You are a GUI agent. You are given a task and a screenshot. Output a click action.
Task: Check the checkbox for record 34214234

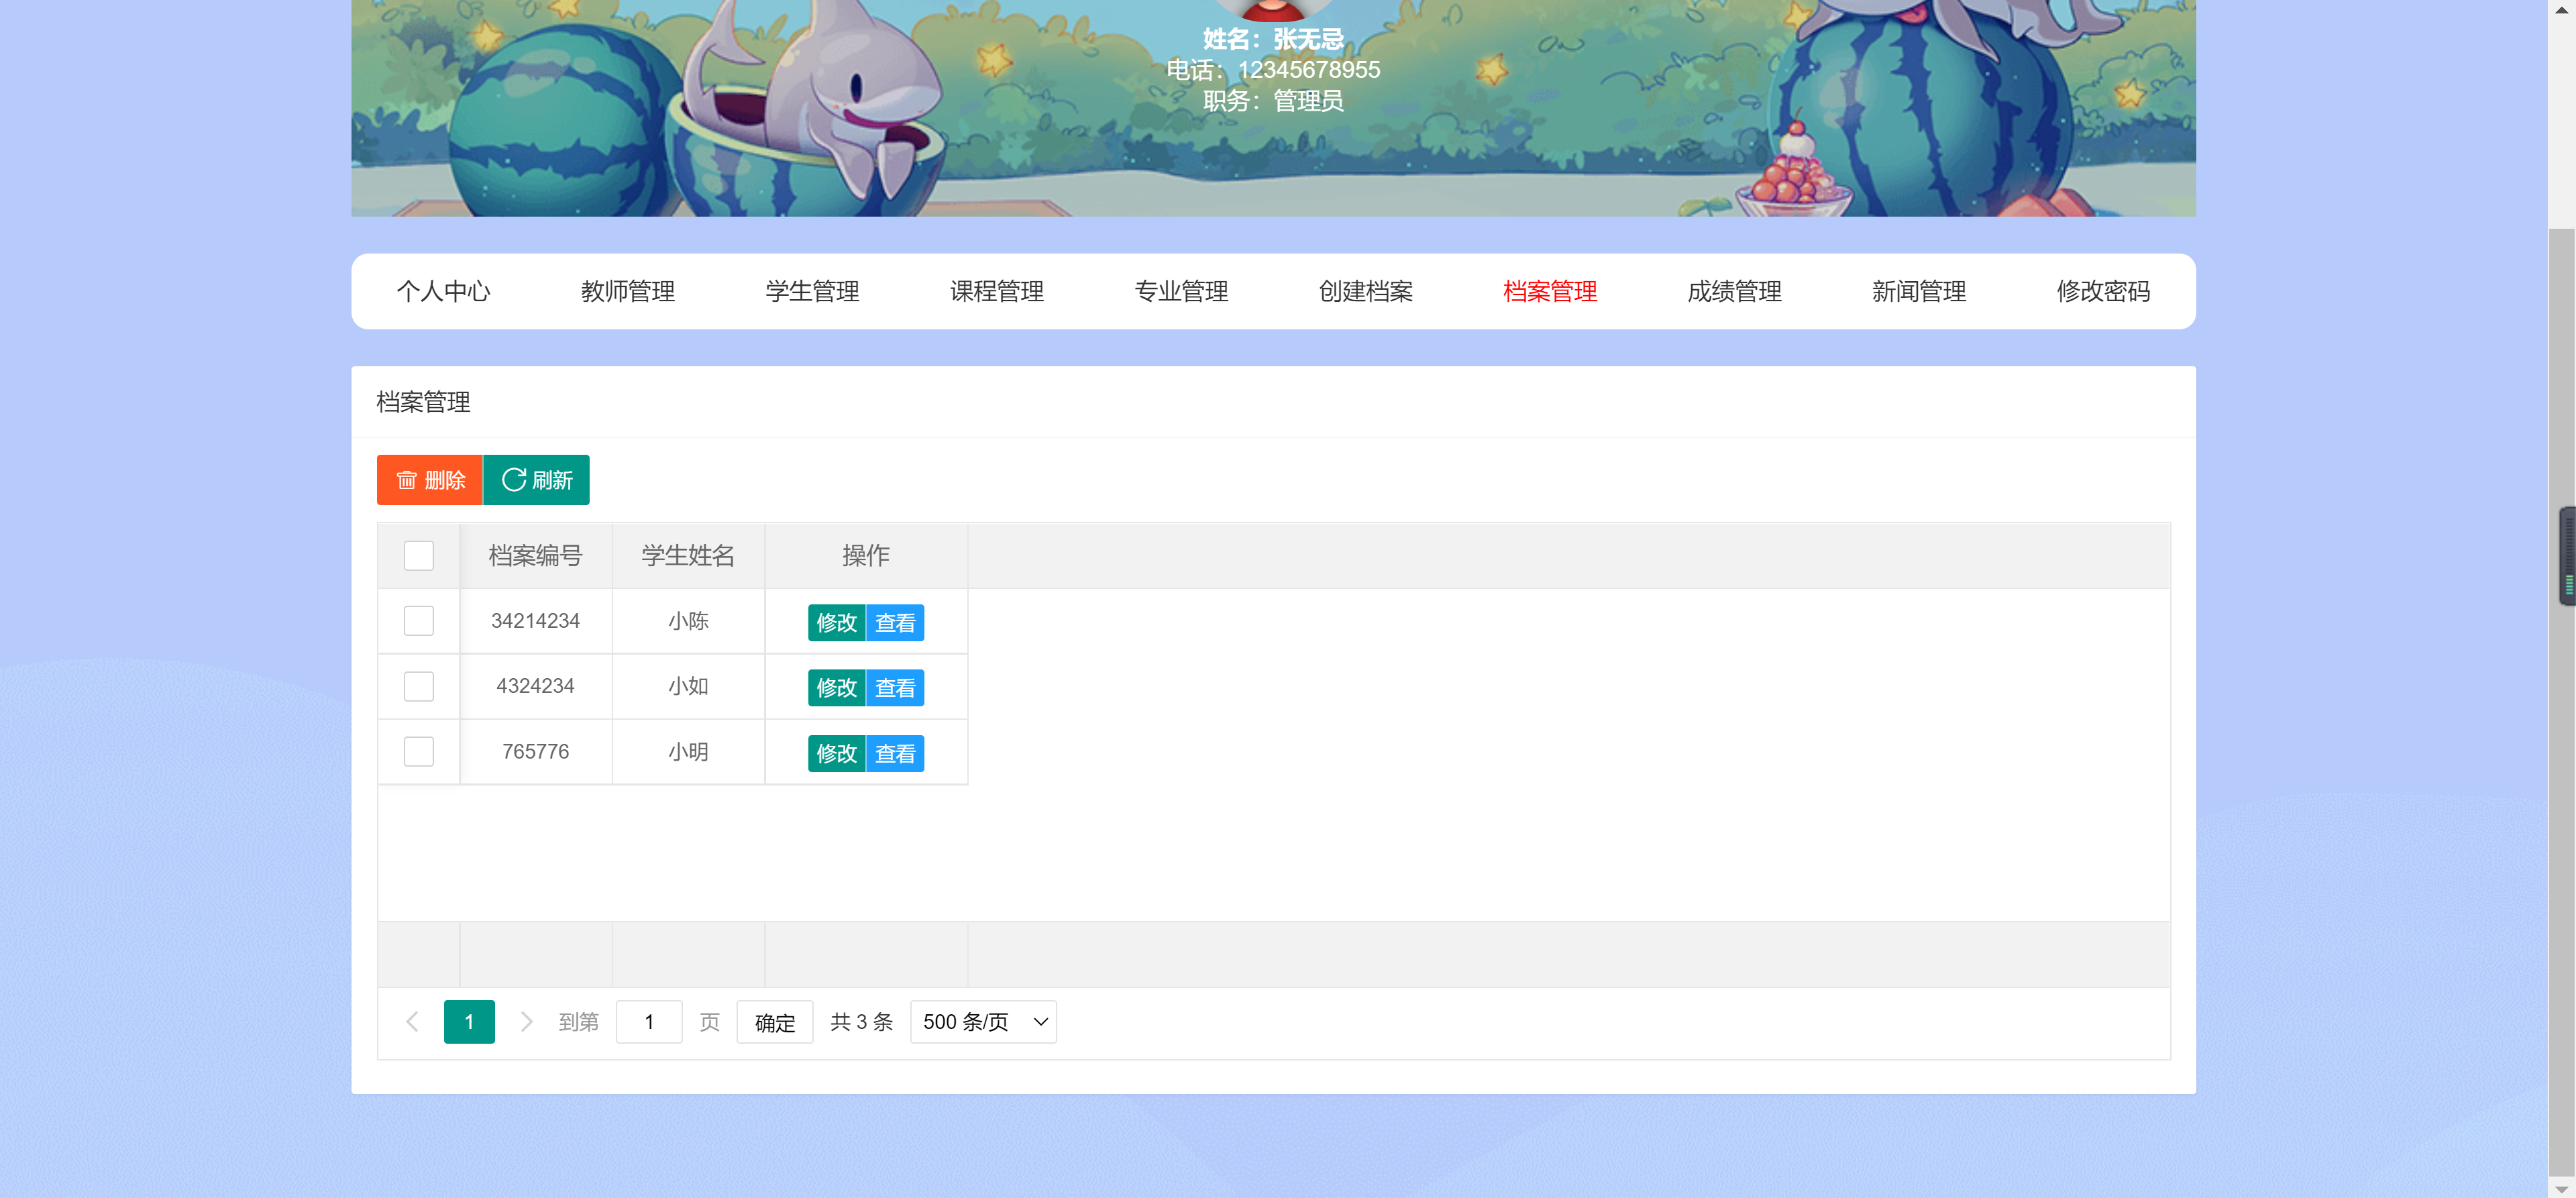point(418,620)
